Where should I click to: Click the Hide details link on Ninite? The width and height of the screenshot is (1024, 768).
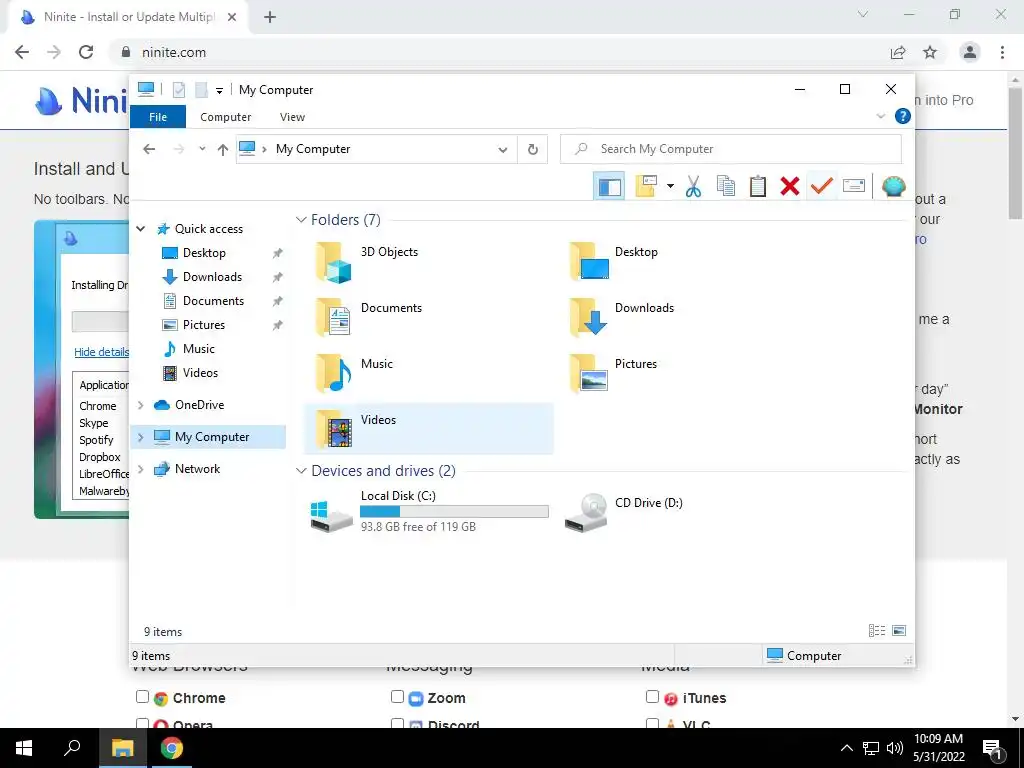tap(101, 352)
